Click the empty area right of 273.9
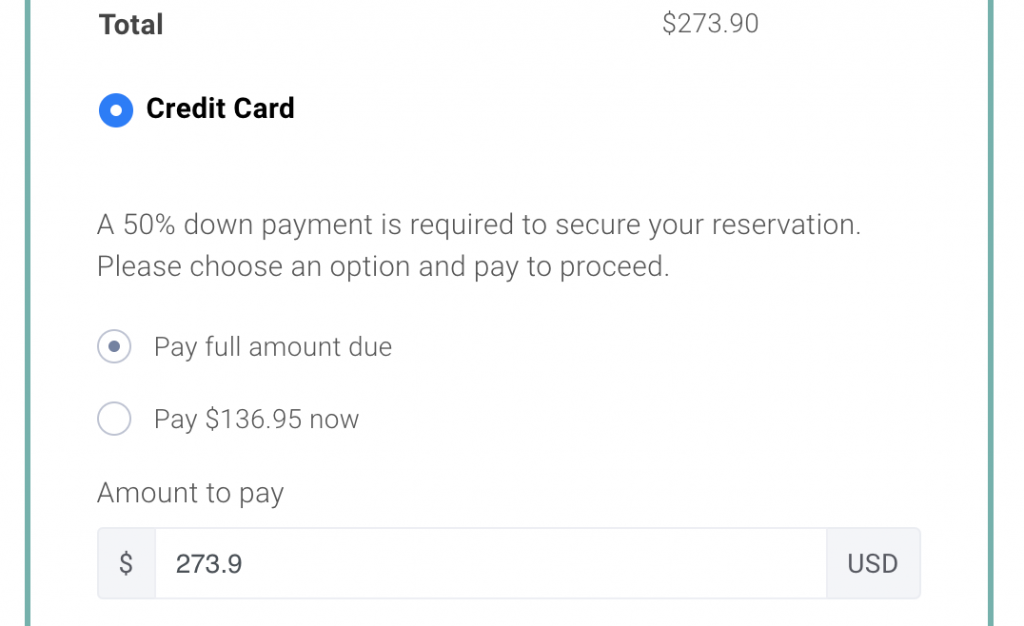 pyautogui.click(x=534, y=563)
